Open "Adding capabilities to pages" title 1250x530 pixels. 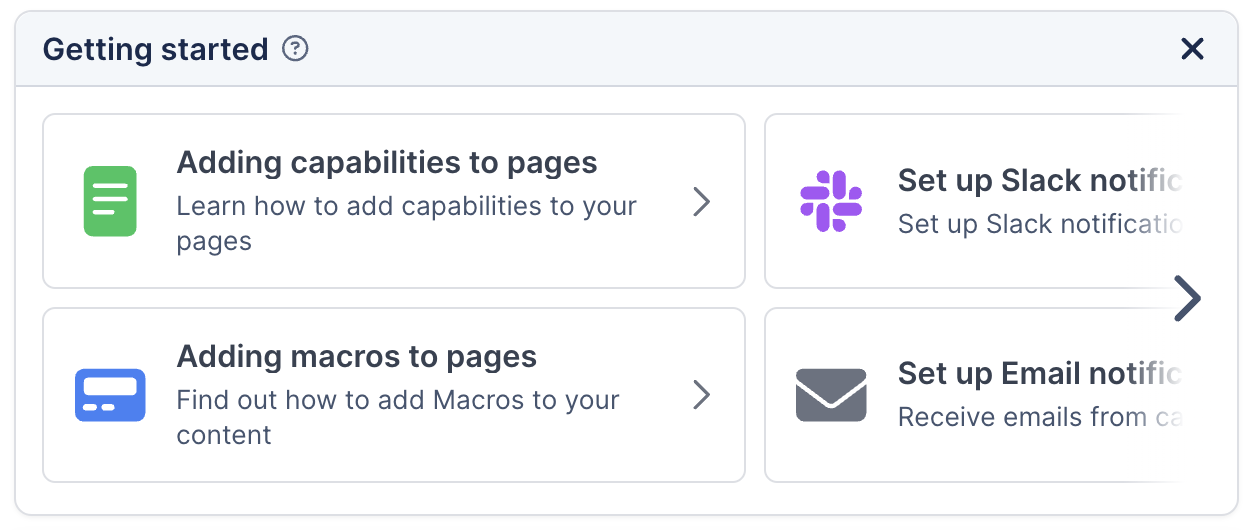click(386, 163)
